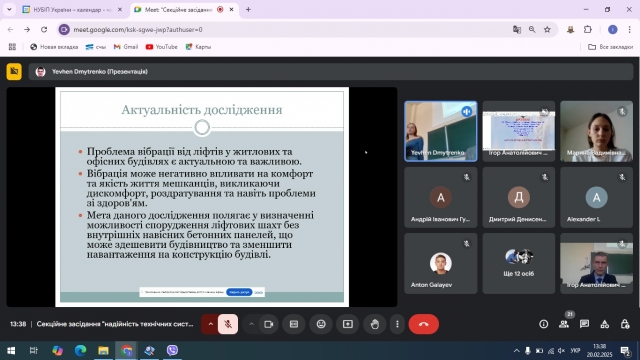Open more options three-dot menu in Meet
640x360 pixels.
click(397, 324)
